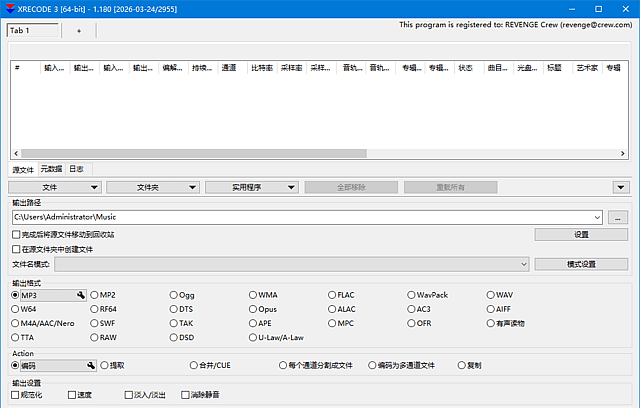
Task: Select DSD output format
Action: pyautogui.click(x=182, y=337)
